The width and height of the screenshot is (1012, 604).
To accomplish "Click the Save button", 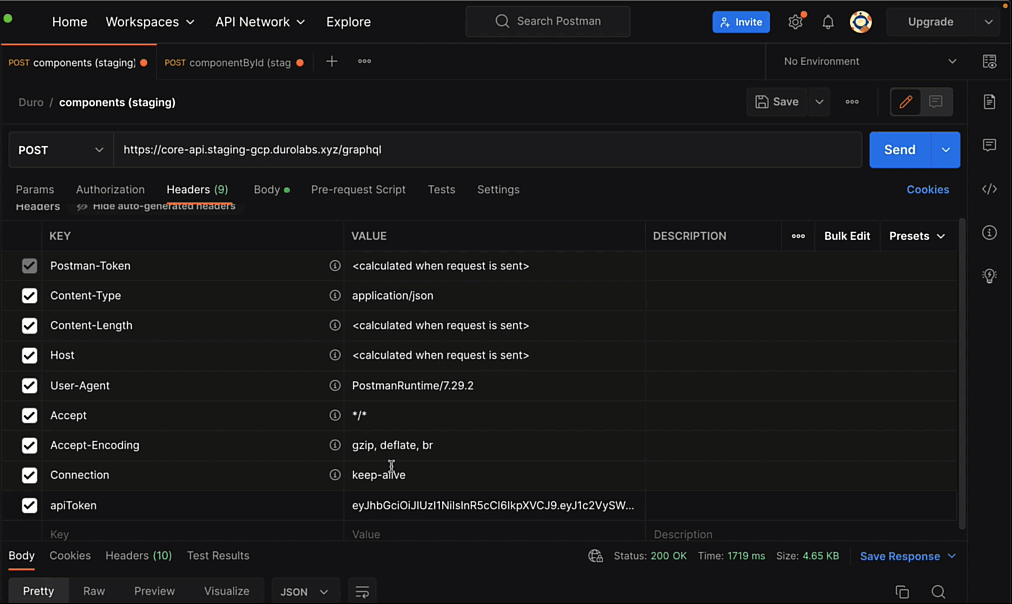I will point(777,102).
